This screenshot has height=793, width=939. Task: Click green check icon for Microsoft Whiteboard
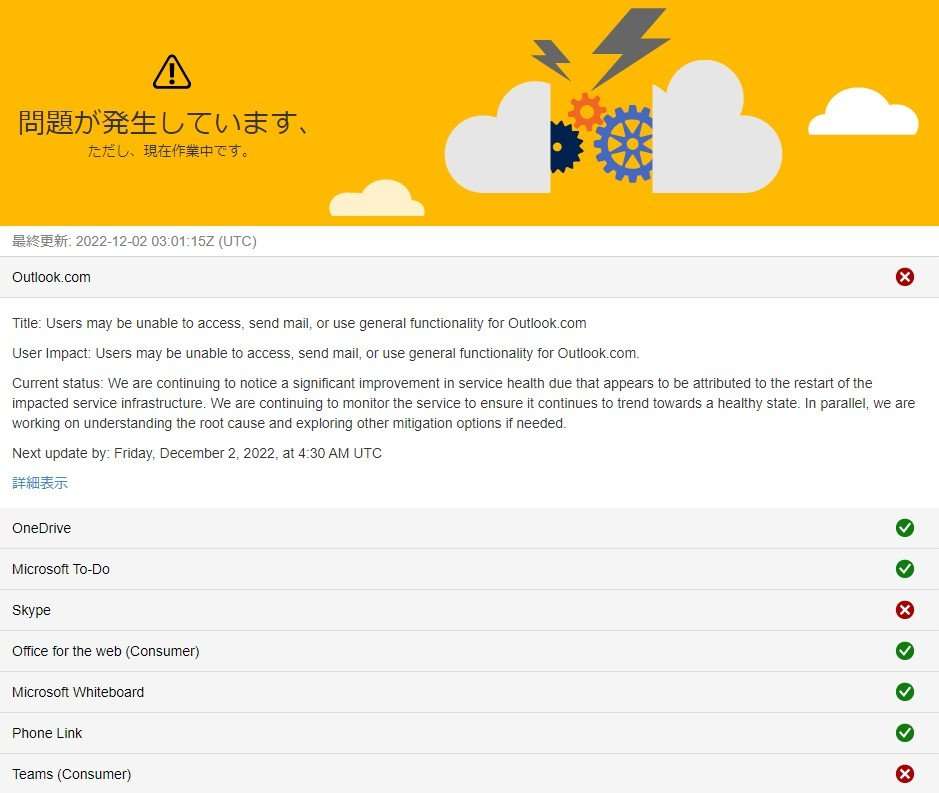904,692
